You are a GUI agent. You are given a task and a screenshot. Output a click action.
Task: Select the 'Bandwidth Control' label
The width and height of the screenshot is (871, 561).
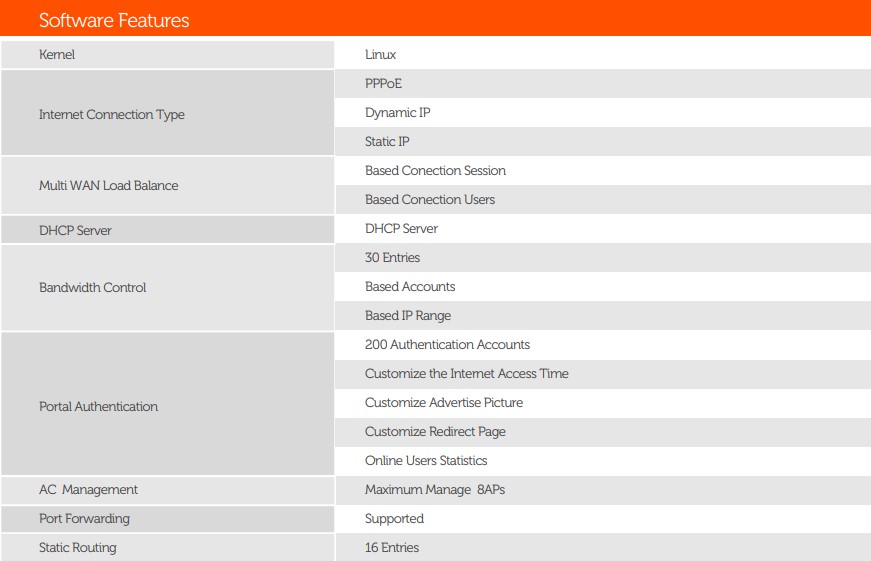tap(92, 287)
